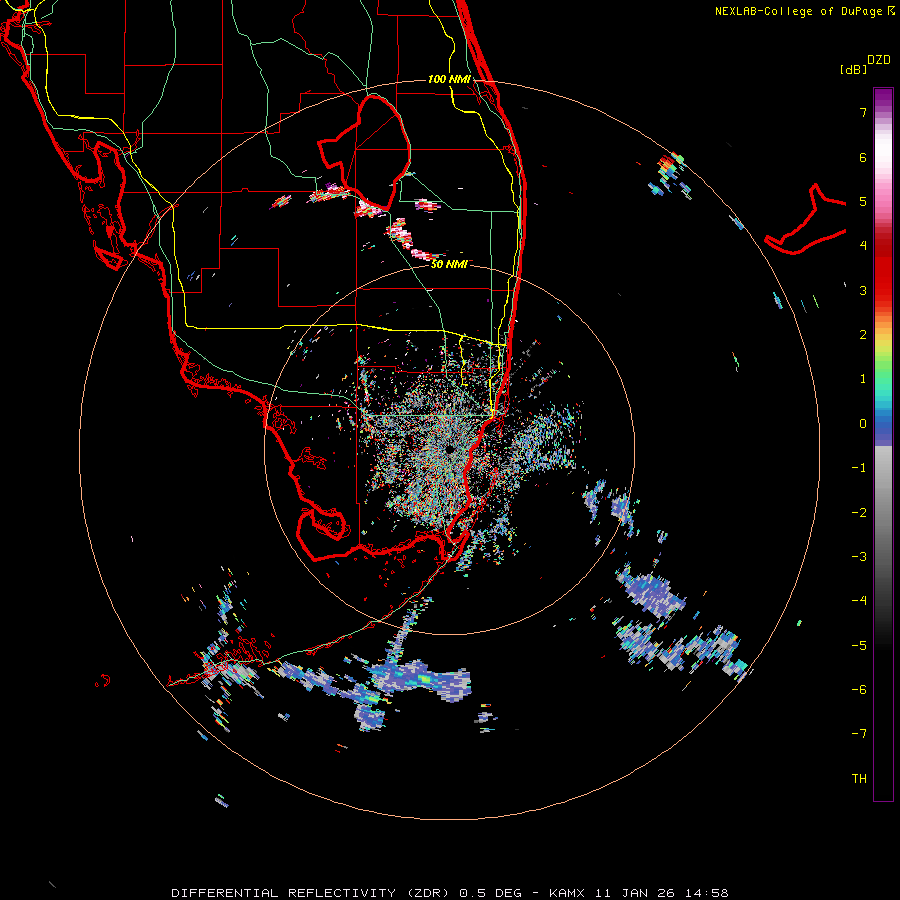Click the "0" value on the color scale
Image resolution: width=900 pixels, height=900 pixels.
[x=863, y=424]
